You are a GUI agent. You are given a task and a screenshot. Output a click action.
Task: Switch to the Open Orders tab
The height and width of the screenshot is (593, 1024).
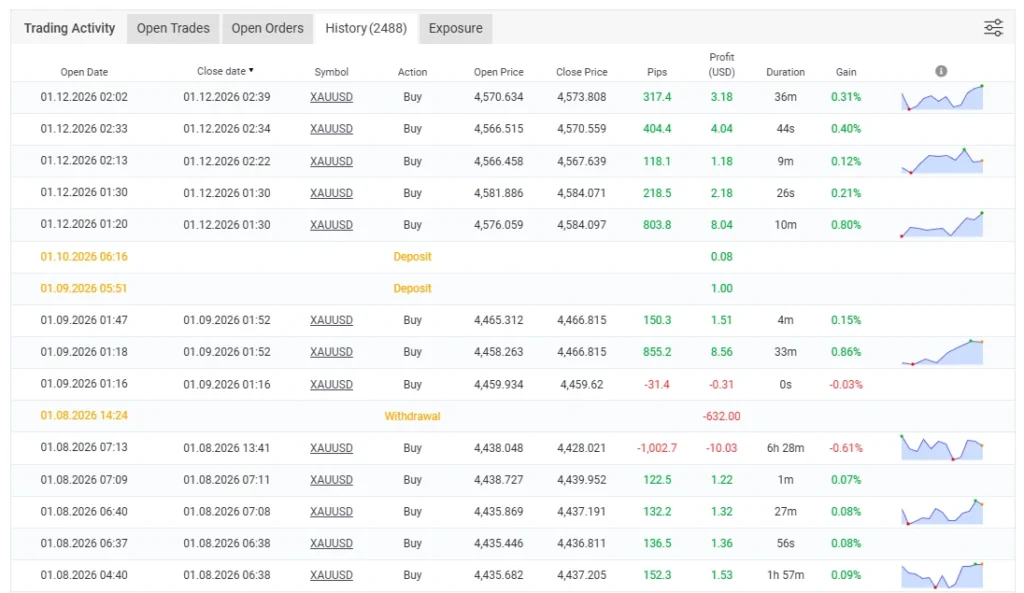point(267,28)
